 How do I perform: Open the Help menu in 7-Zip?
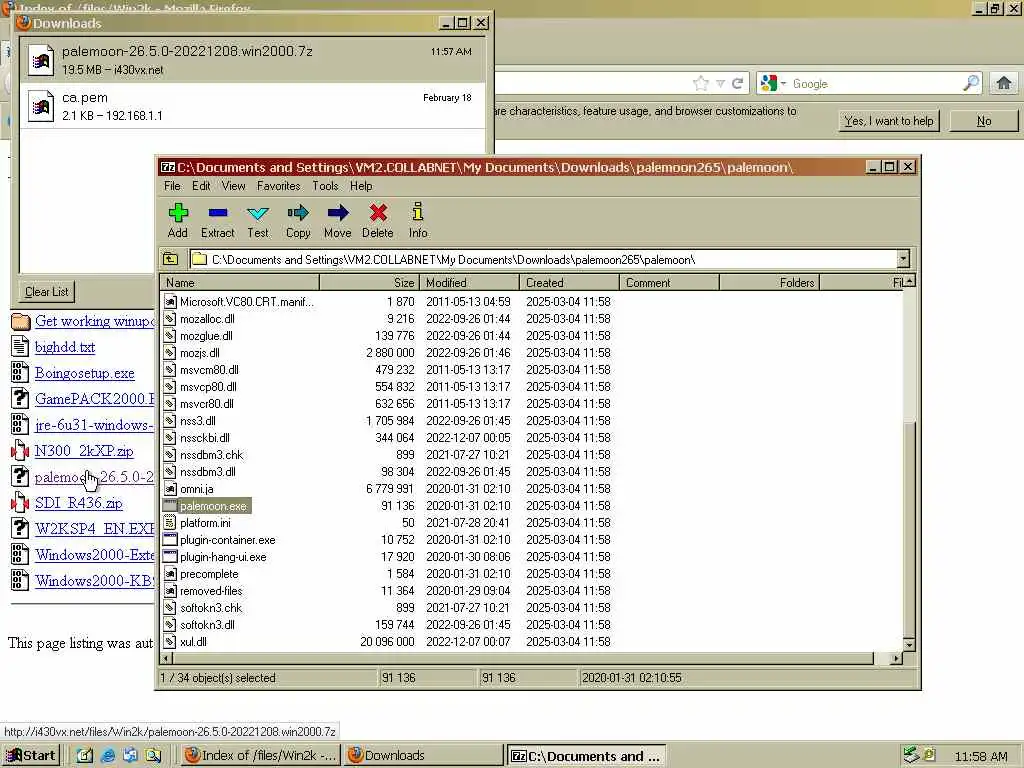click(360, 186)
